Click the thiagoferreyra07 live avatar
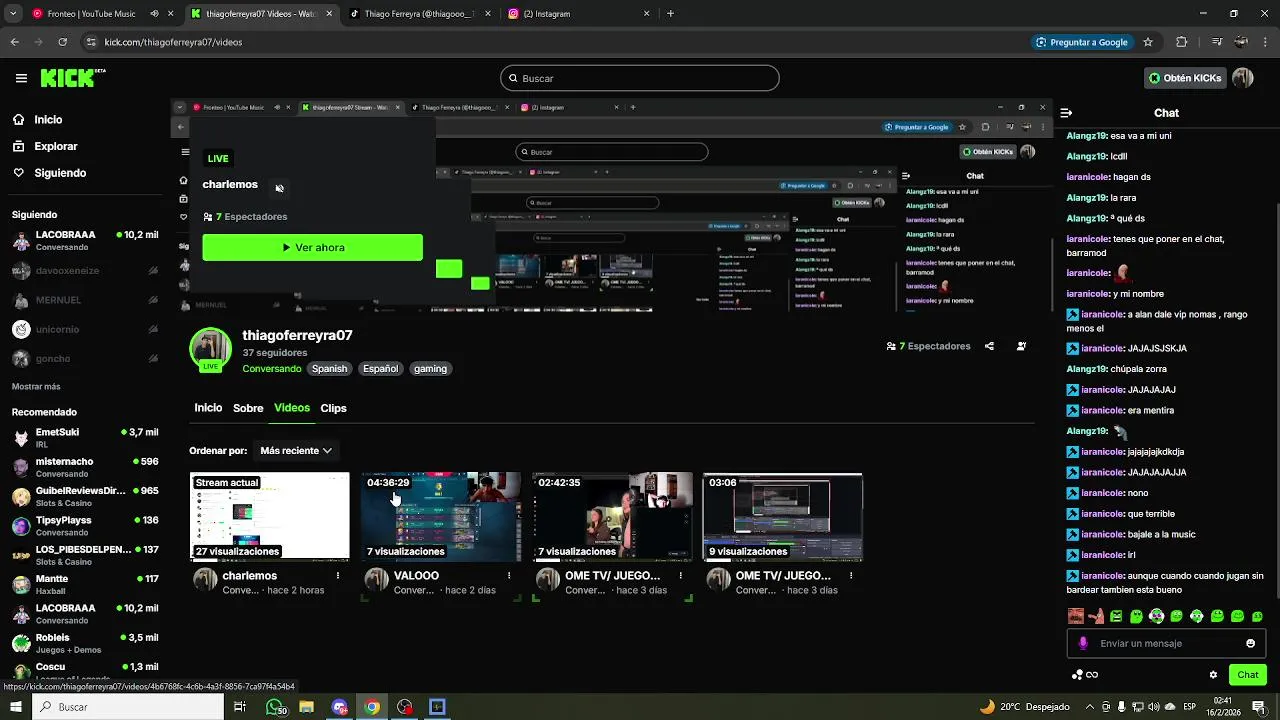Screen dimensions: 1280x720 (x=211, y=350)
